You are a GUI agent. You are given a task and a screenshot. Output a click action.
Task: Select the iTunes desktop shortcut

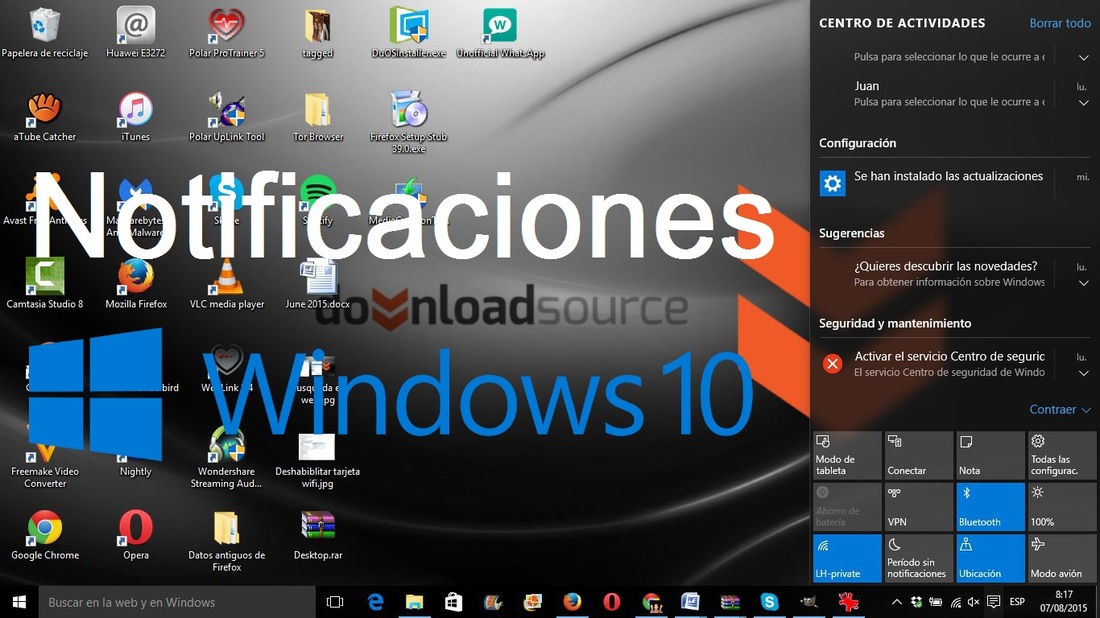point(135,116)
